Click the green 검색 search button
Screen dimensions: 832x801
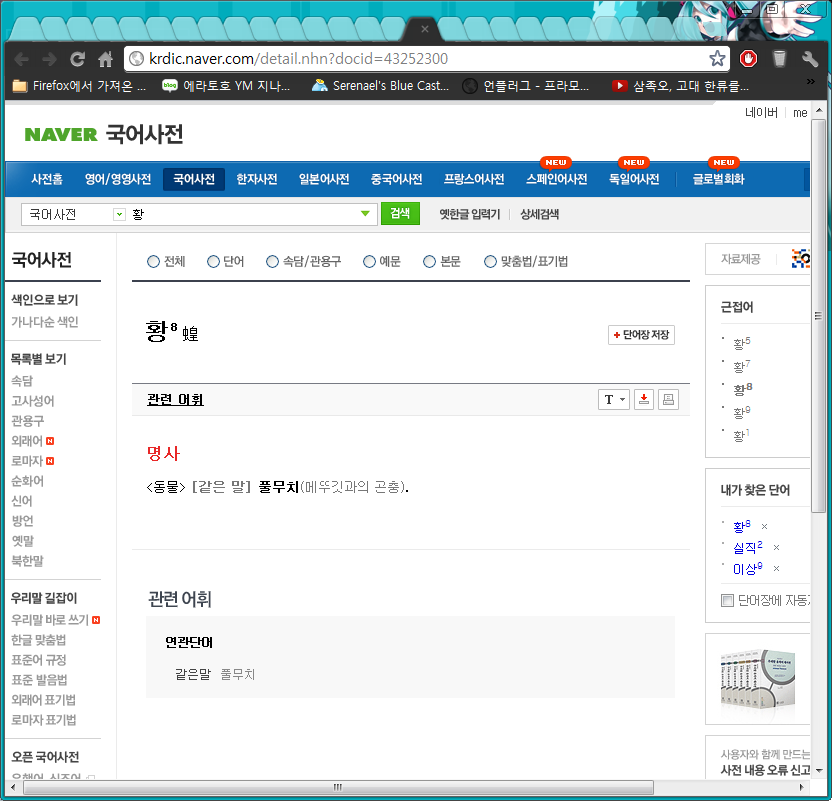[400, 213]
